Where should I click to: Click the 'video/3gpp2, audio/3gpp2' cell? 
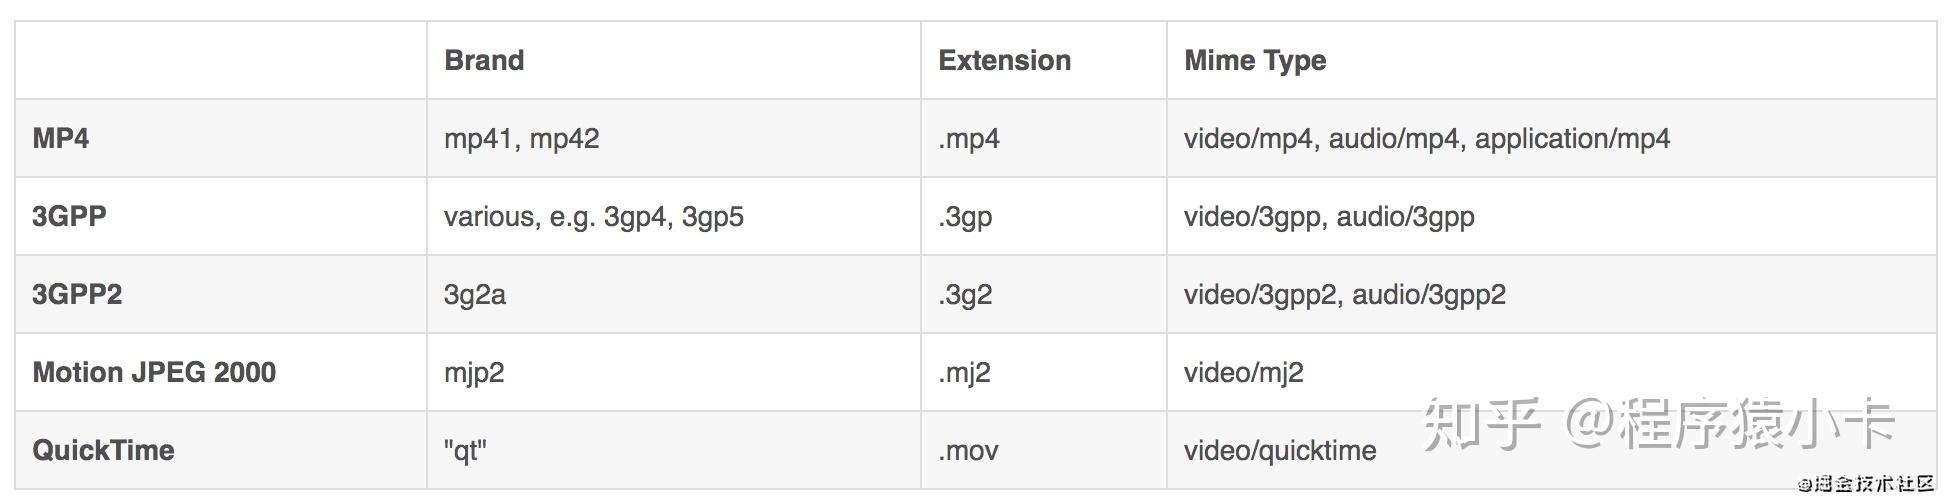pyautogui.click(x=1344, y=294)
